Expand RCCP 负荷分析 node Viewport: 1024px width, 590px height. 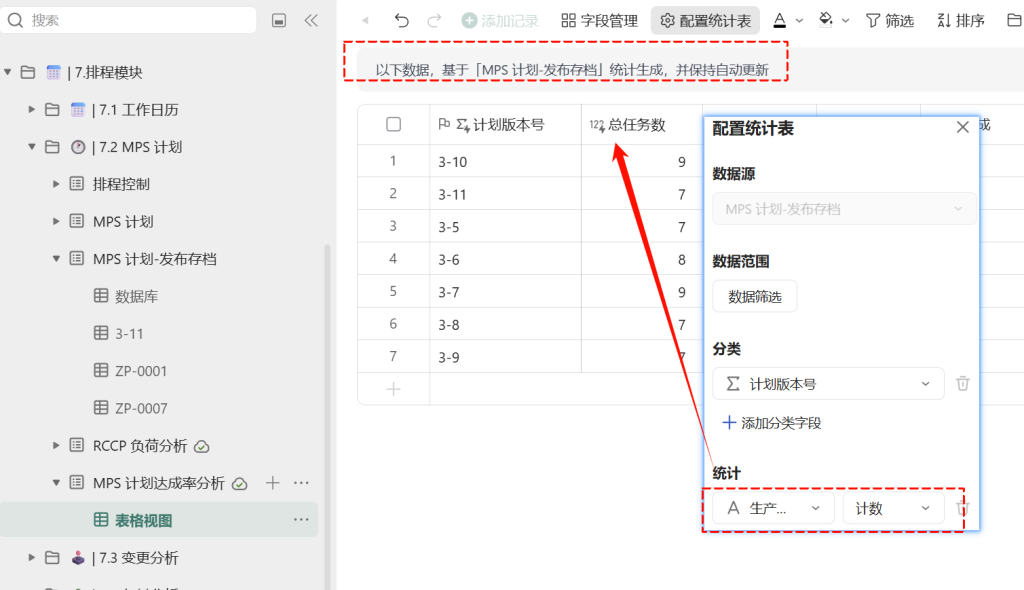click(56, 446)
